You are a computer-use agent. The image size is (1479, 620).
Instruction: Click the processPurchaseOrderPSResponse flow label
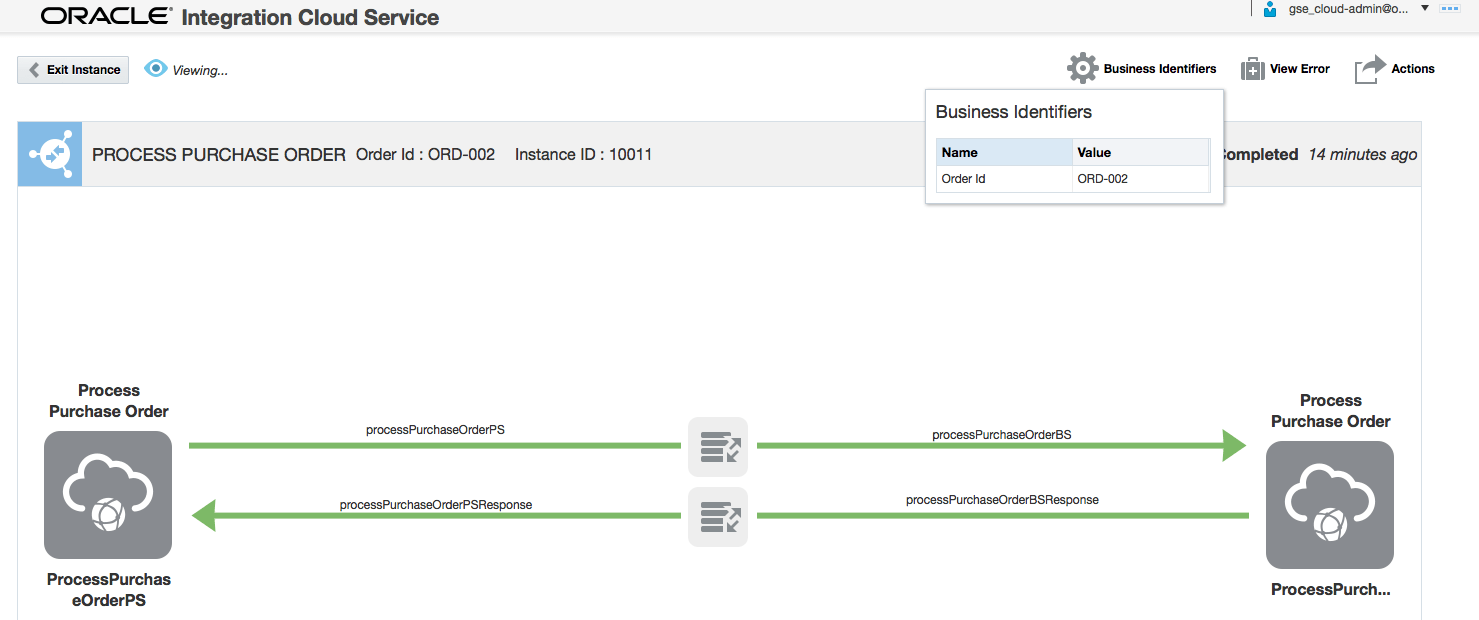coord(436,505)
